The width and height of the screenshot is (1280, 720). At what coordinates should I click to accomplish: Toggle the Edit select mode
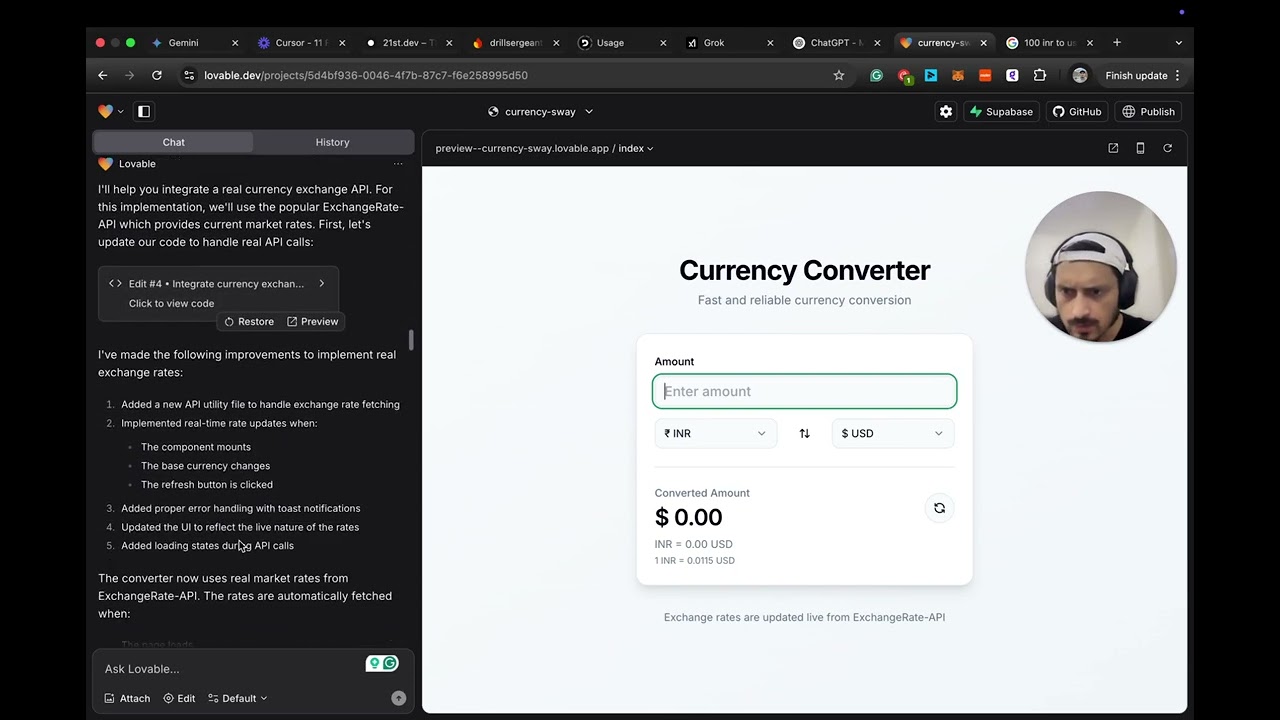pyautogui.click(x=180, y=698)
